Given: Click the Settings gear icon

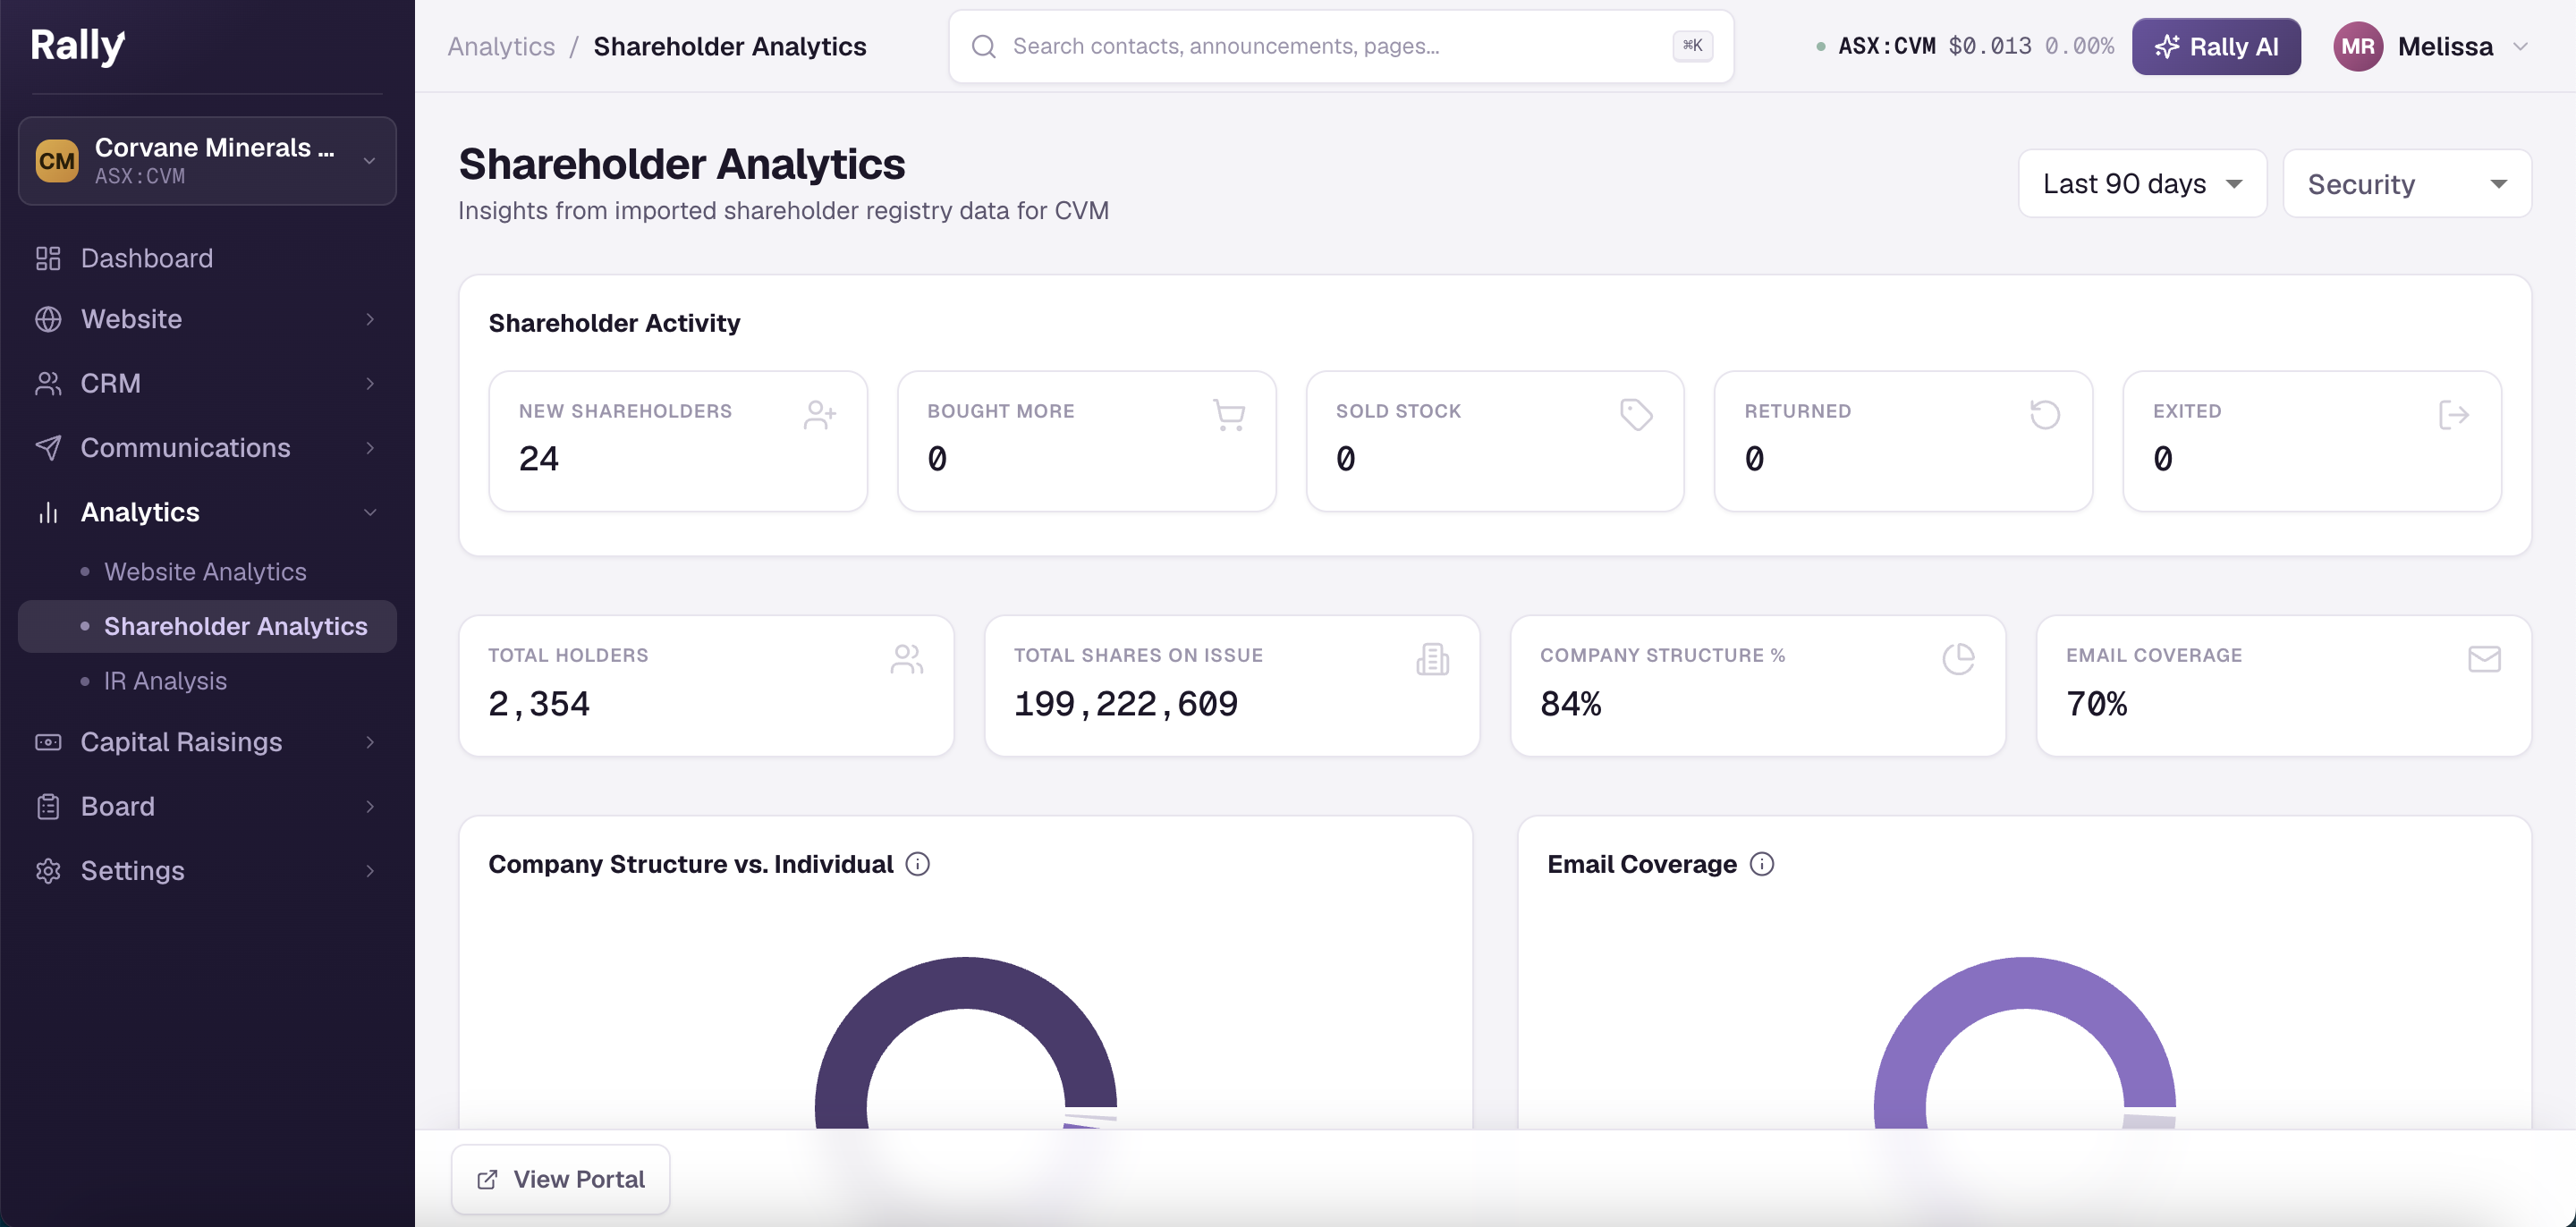Looking at the screenshot, I should click(48, 871).
